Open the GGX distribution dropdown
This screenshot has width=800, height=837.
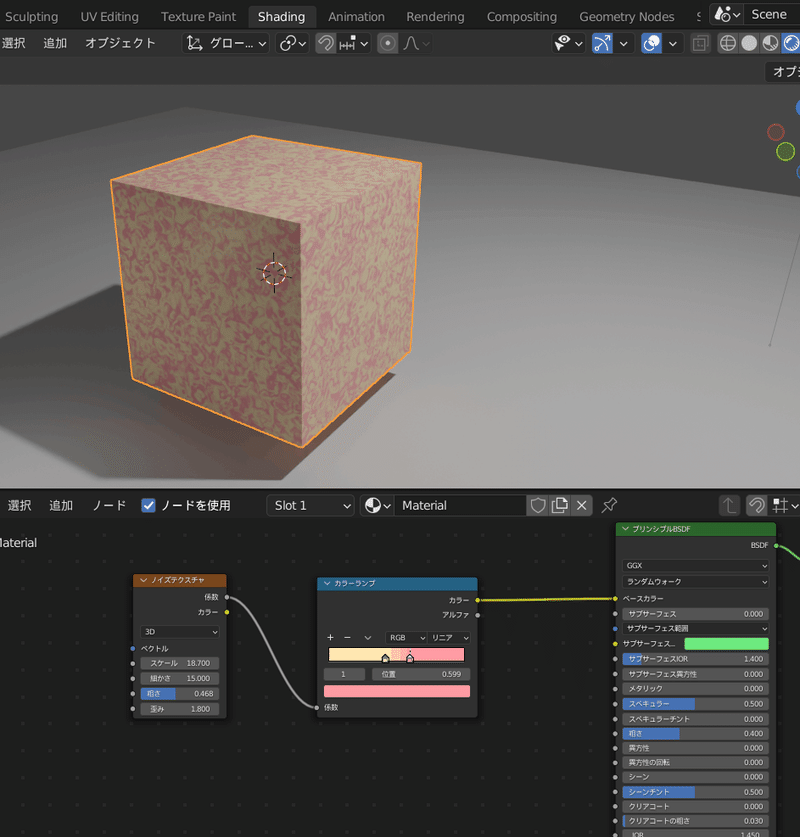tap(696, 565)
